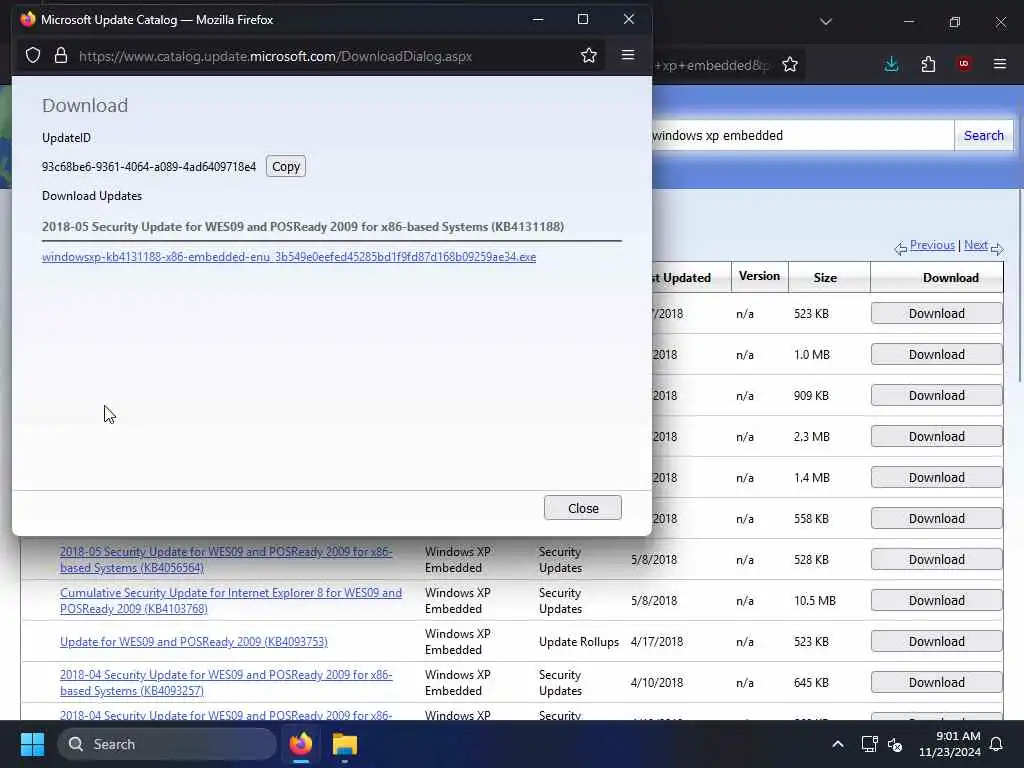The image size is (1024, 768).
Task: Download the KB4093753 Update Rollups entry
Action: (936, 642)
